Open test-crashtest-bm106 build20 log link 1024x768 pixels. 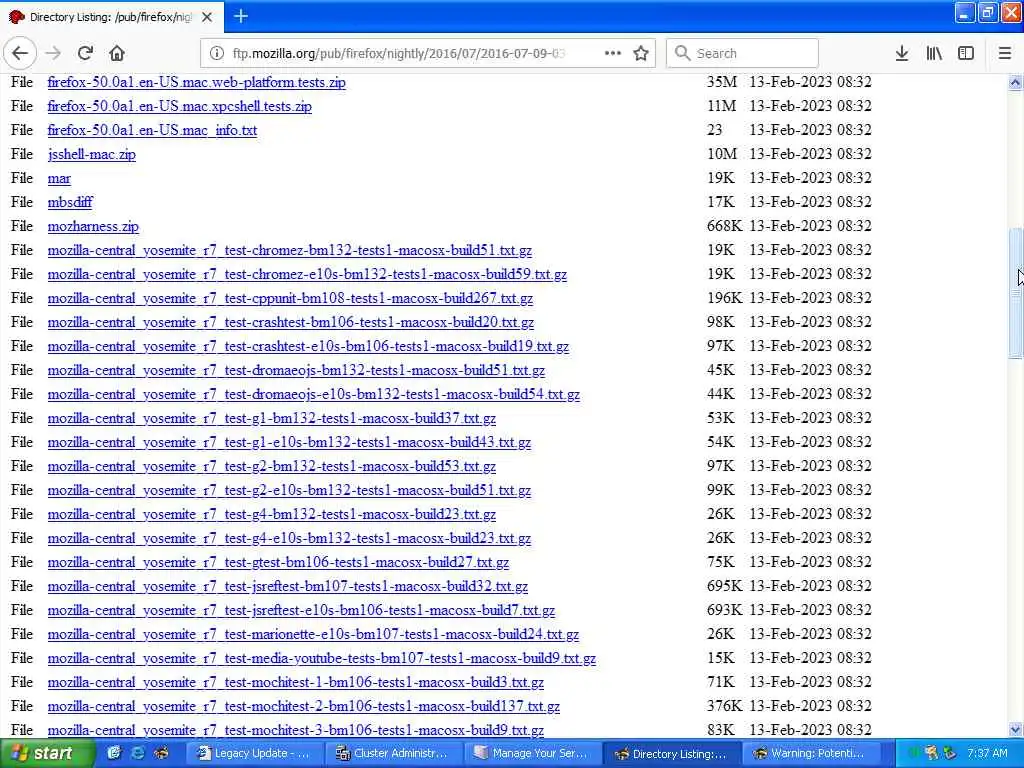point(291,323)
